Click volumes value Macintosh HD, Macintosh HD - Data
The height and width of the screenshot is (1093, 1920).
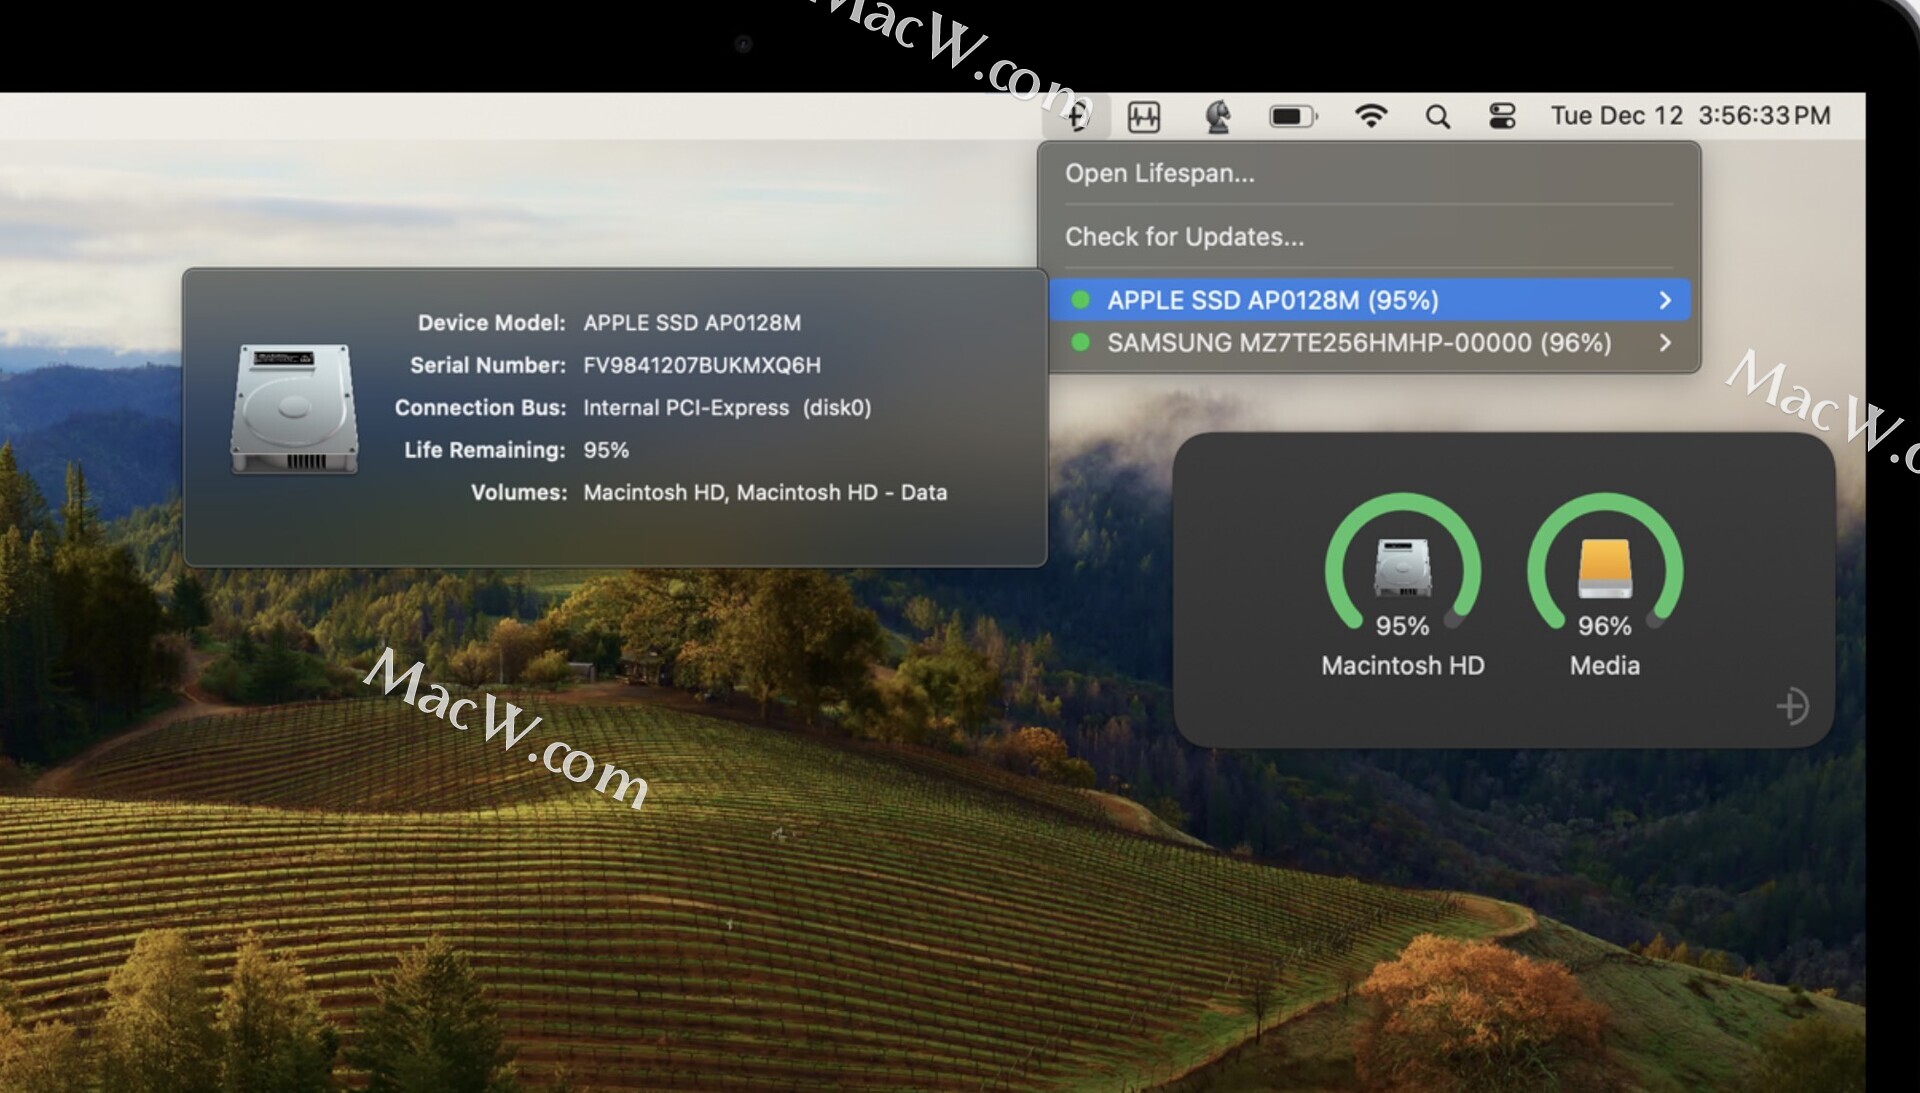pos(765,492)
